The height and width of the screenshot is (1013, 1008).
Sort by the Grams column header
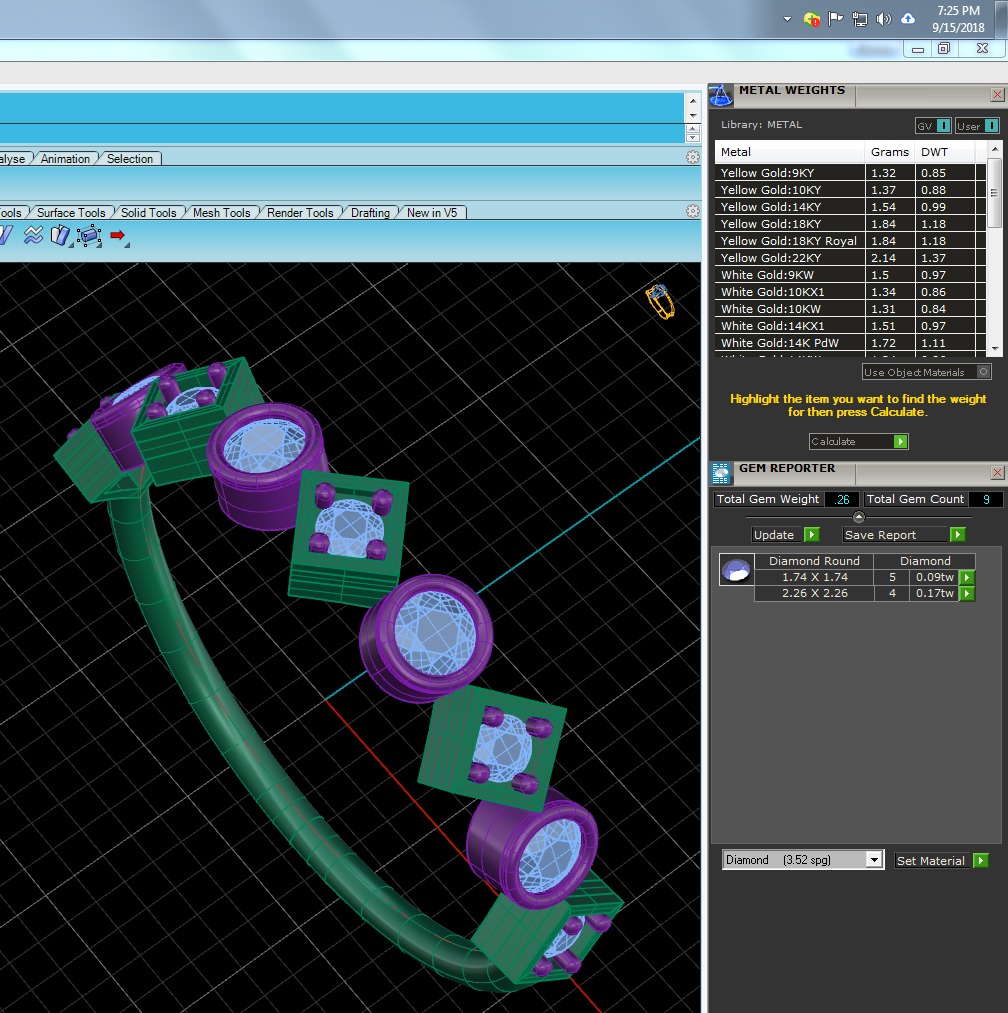coord(890,152)
